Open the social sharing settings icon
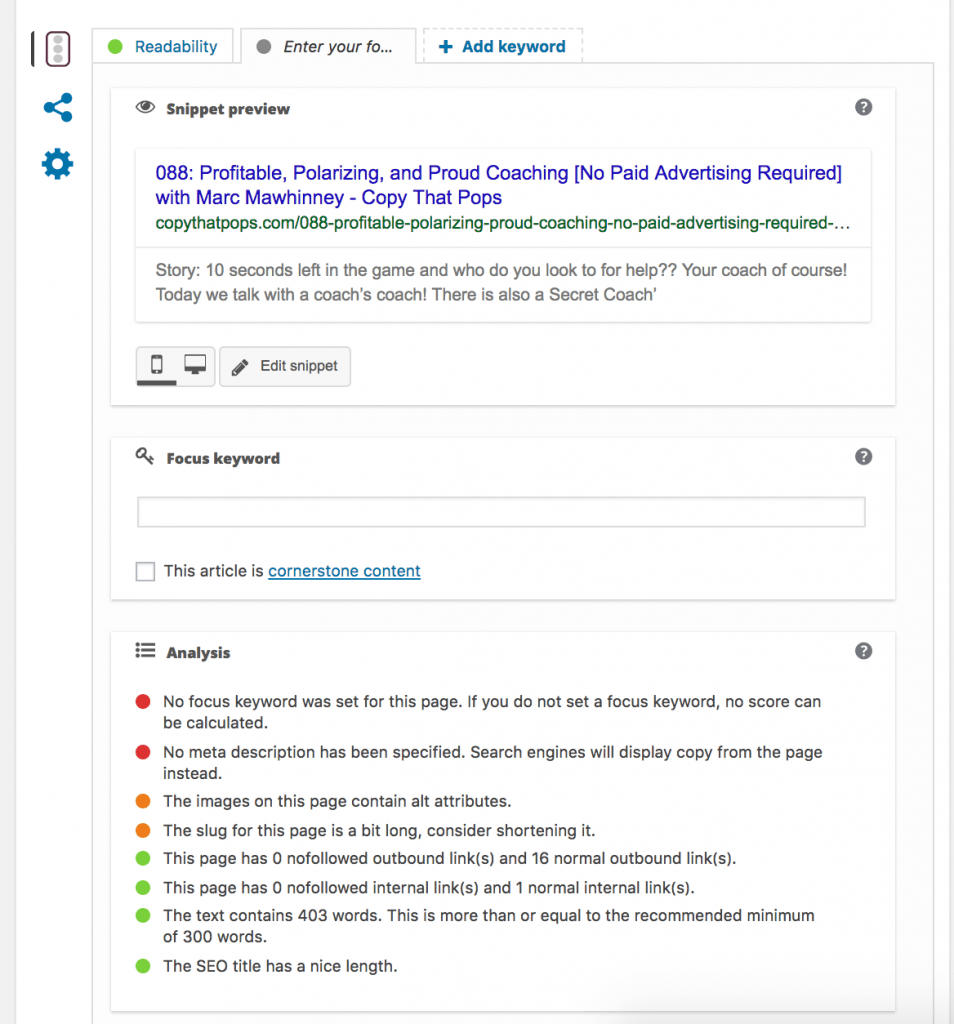This screenshot has height=1024, width=954. [57, 107]
